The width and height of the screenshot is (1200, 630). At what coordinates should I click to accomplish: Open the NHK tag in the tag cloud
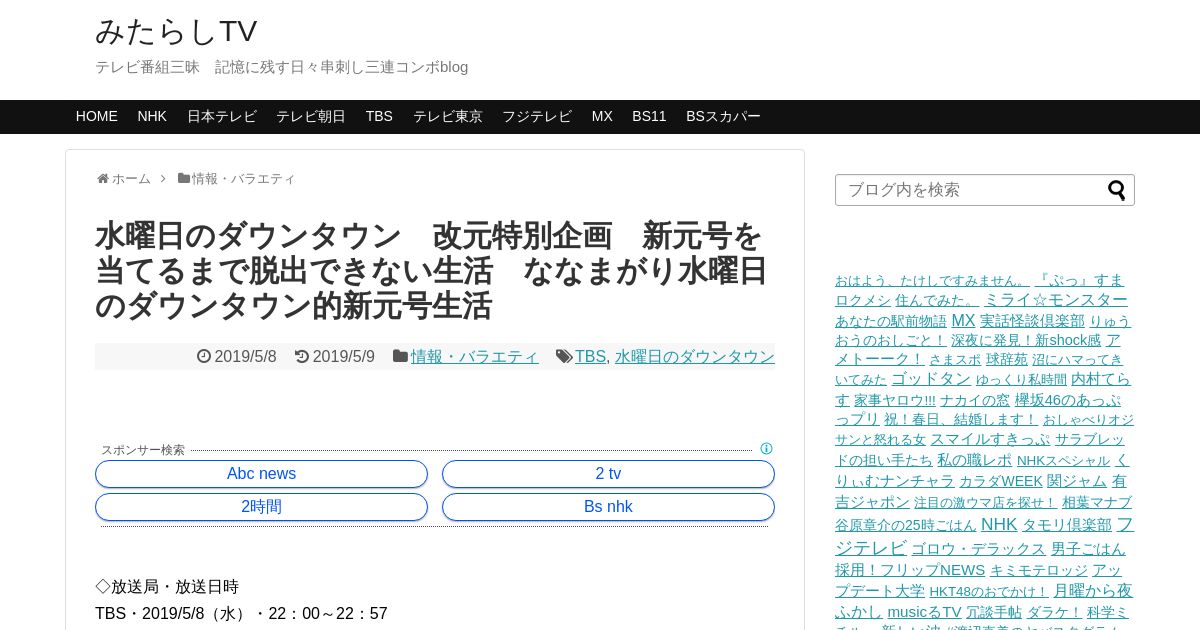click(x=999, y=524)
